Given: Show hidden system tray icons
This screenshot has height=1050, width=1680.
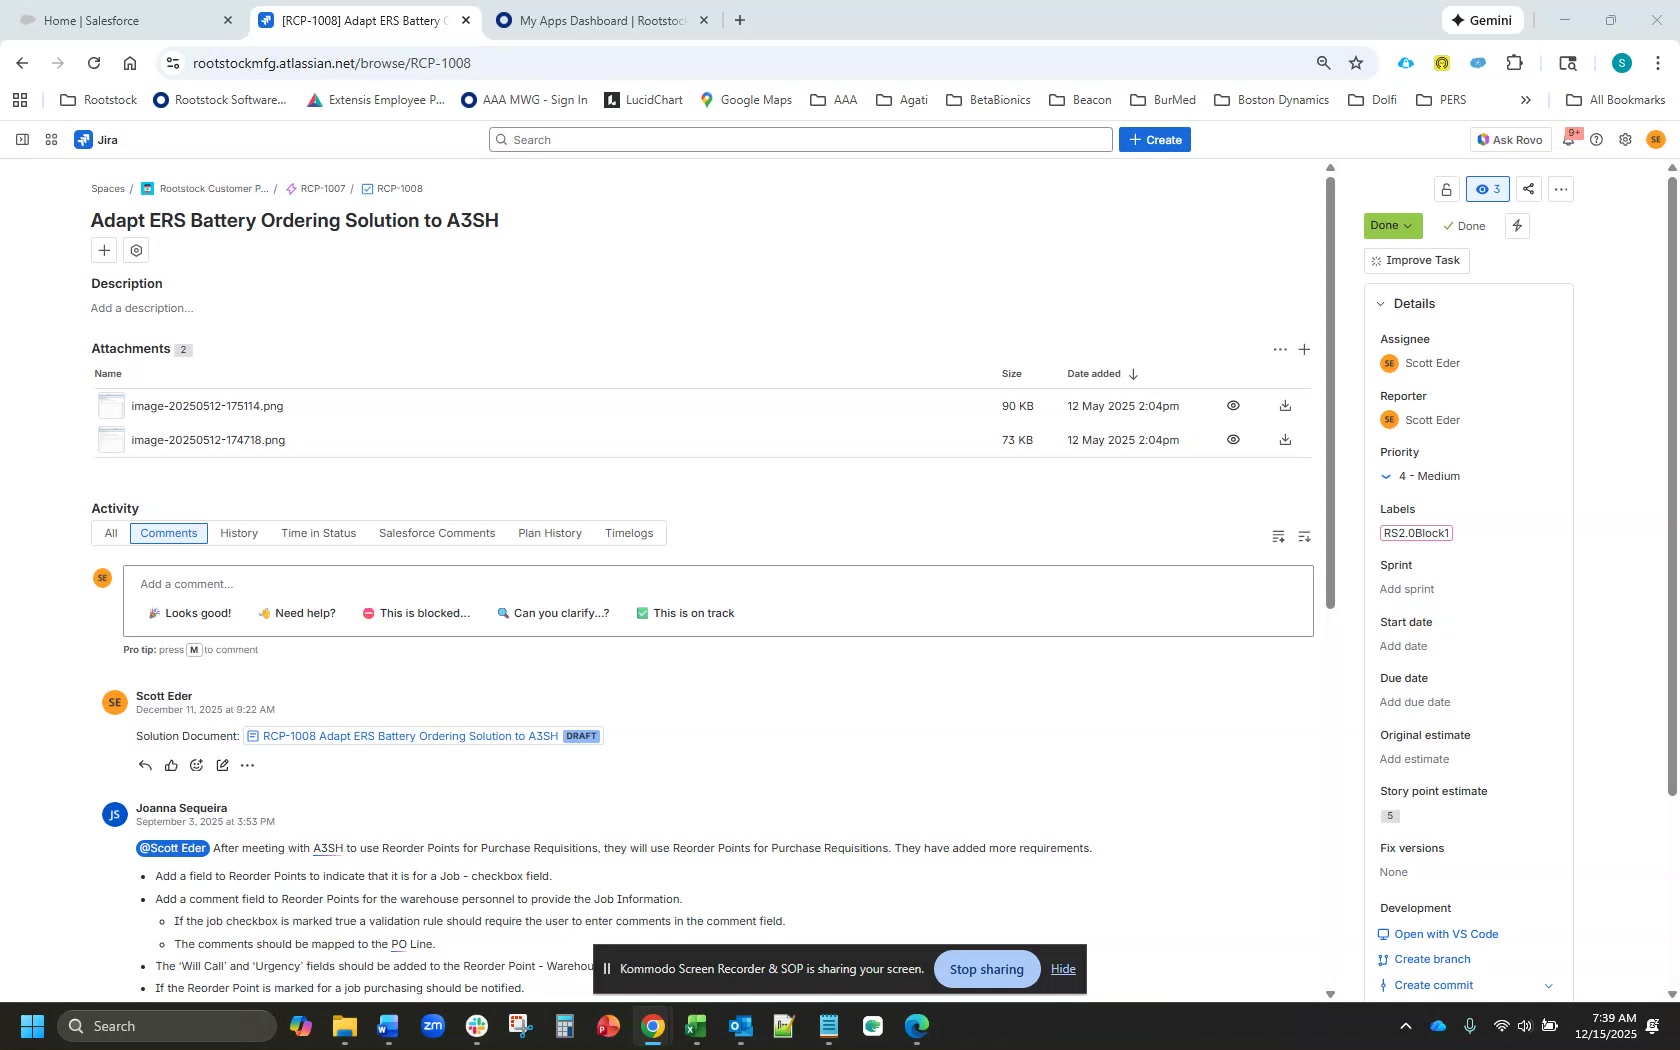Looking at the screenshot, I should [x=1405, y=1026].
